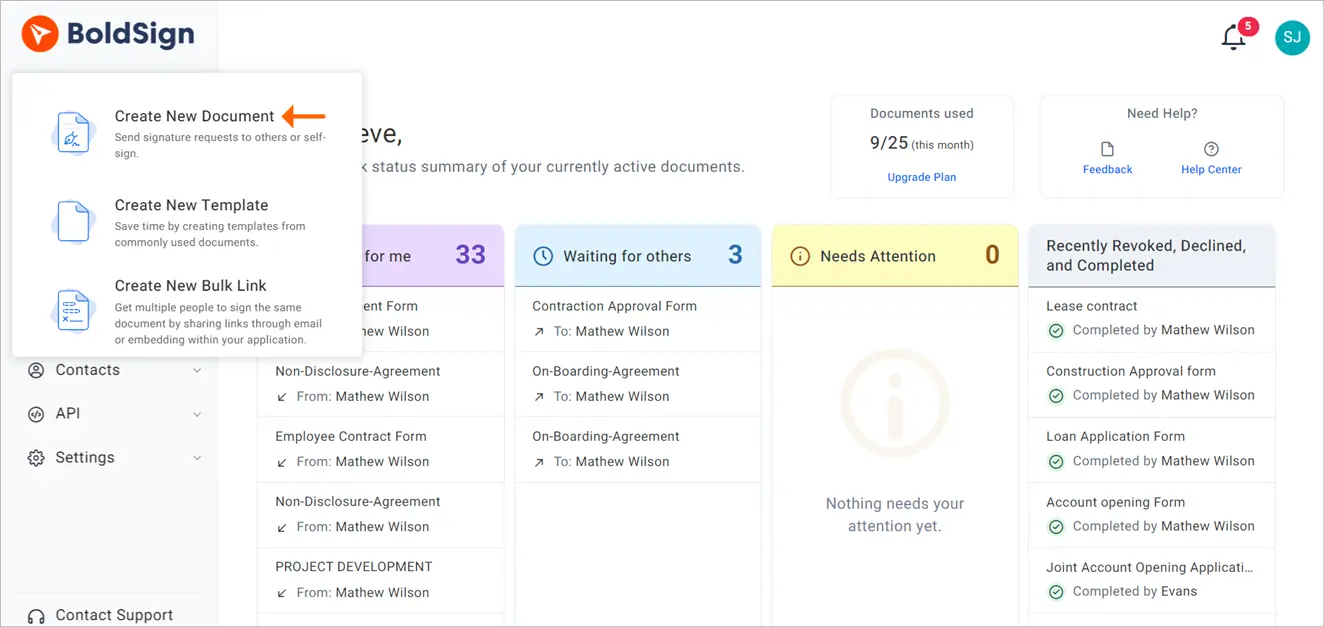Click the Help Center question mark icon
The height and width of the screenshot is (627, 1324).
pyautogui.click(x=1211, y=149)
